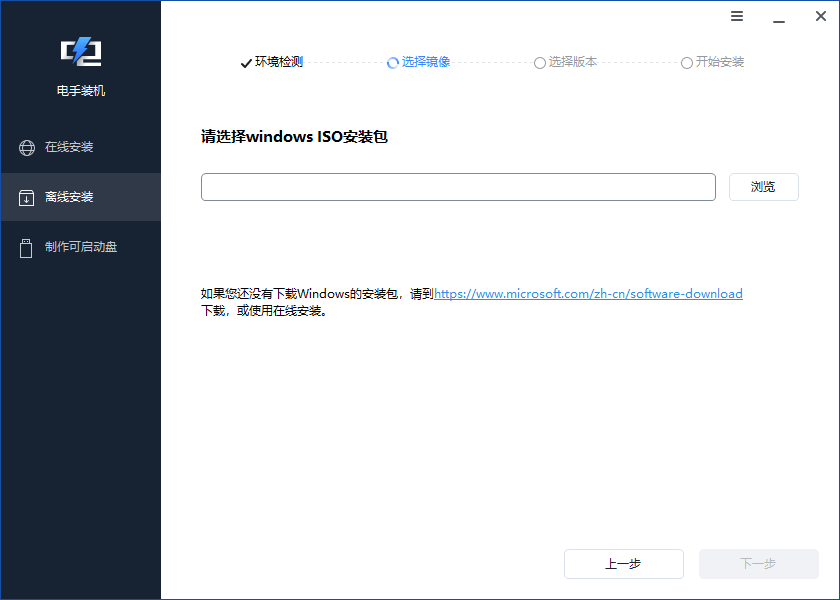The height and width of the screenshot is (600, 840).
Task: Click the 下一步 button
Action: 758,563
